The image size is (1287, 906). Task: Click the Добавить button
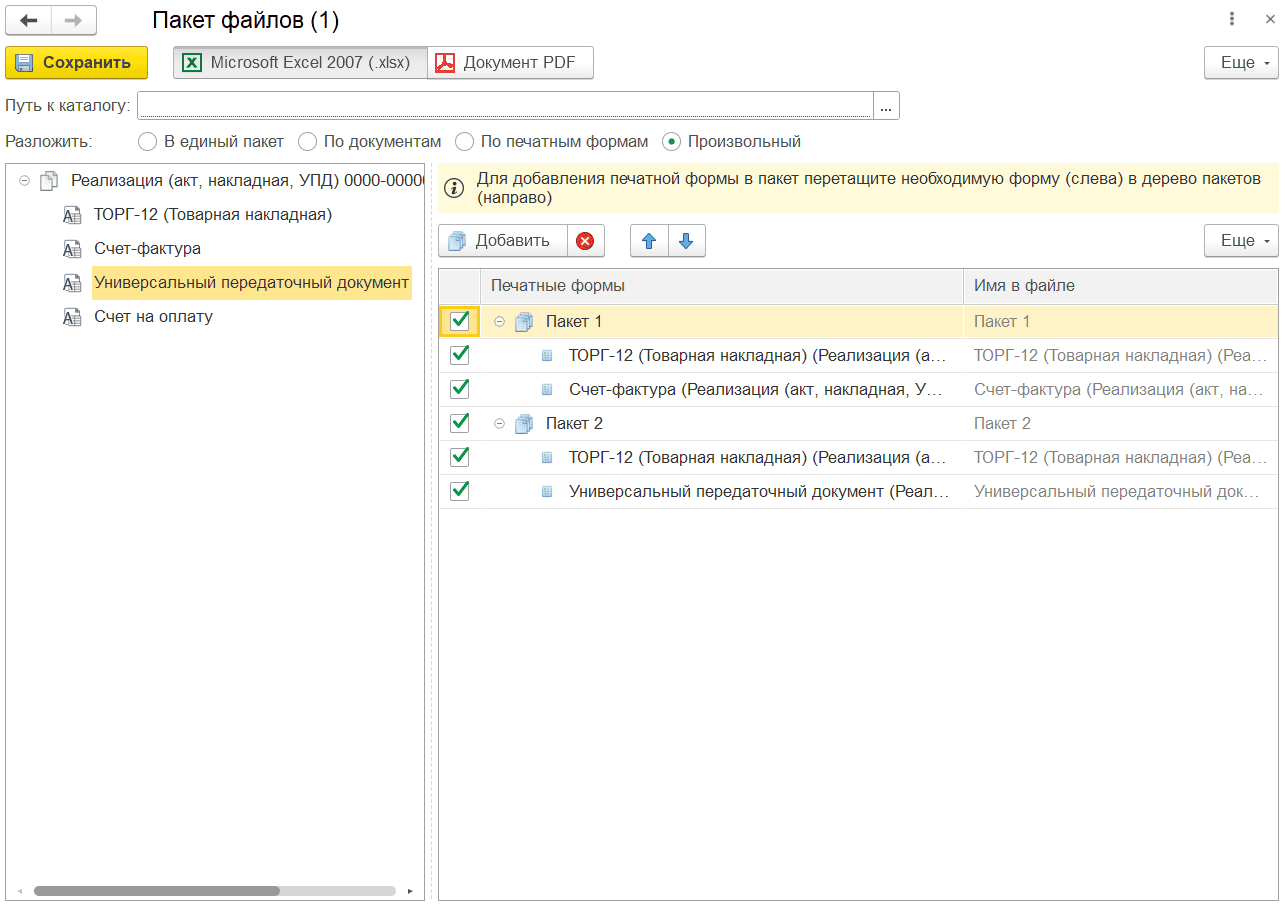click(502, 241)
